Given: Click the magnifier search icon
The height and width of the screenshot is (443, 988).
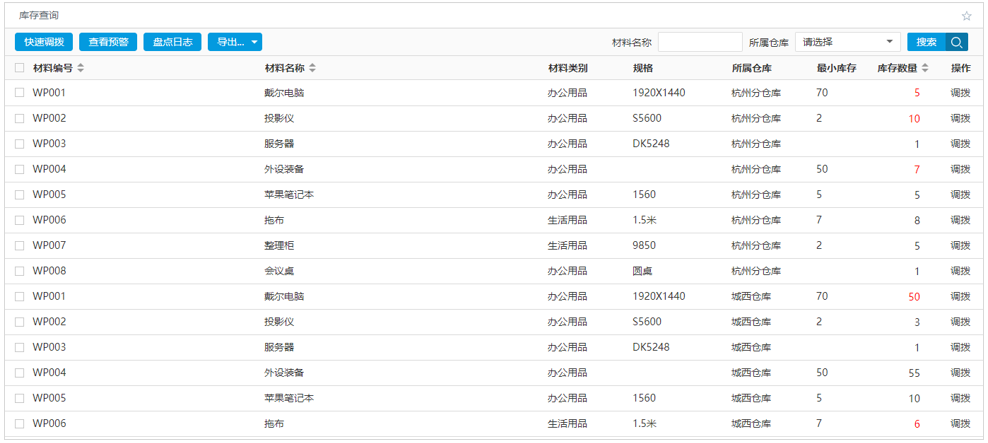Looking at the screenshot, I should (957, 42).
